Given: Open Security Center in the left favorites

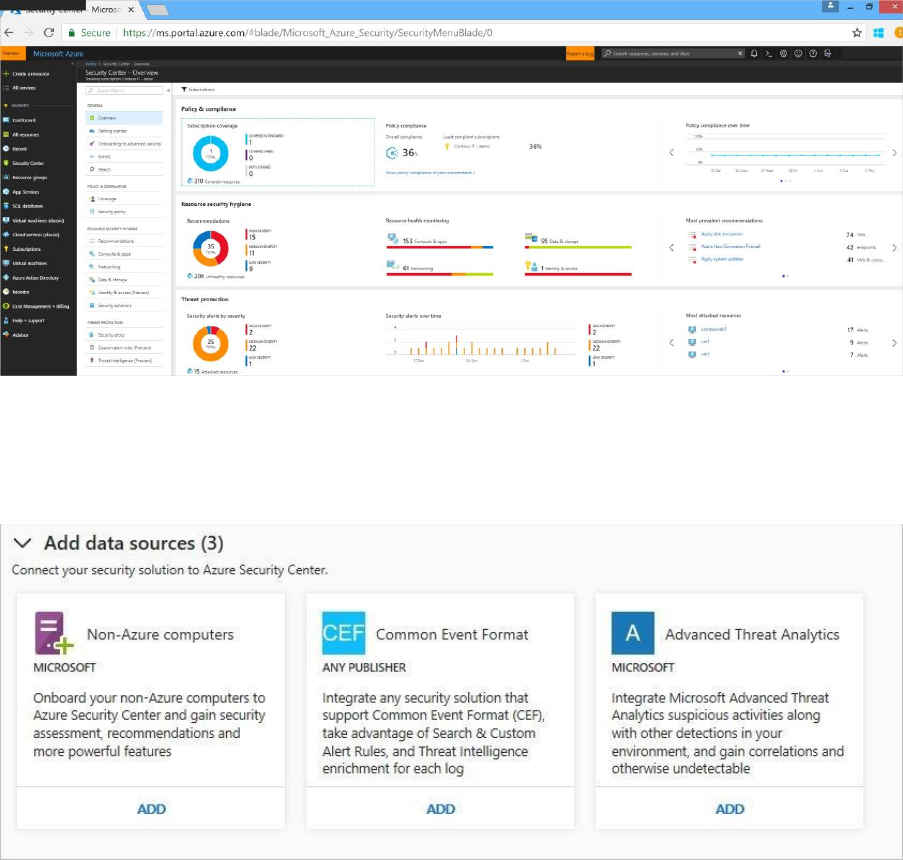Looking at the screenshot, I should pos(28,163).
